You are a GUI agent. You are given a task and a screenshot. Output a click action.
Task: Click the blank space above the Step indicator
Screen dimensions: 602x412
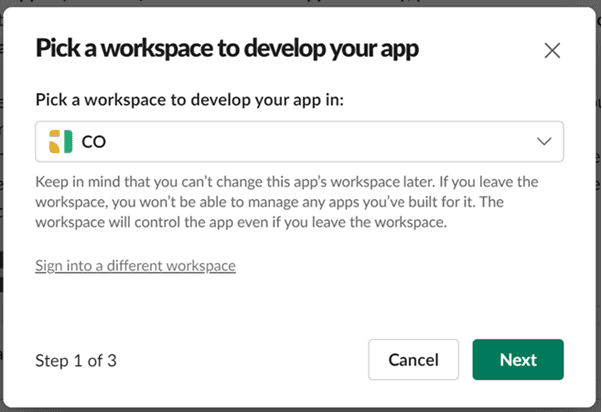click(150, 315)
